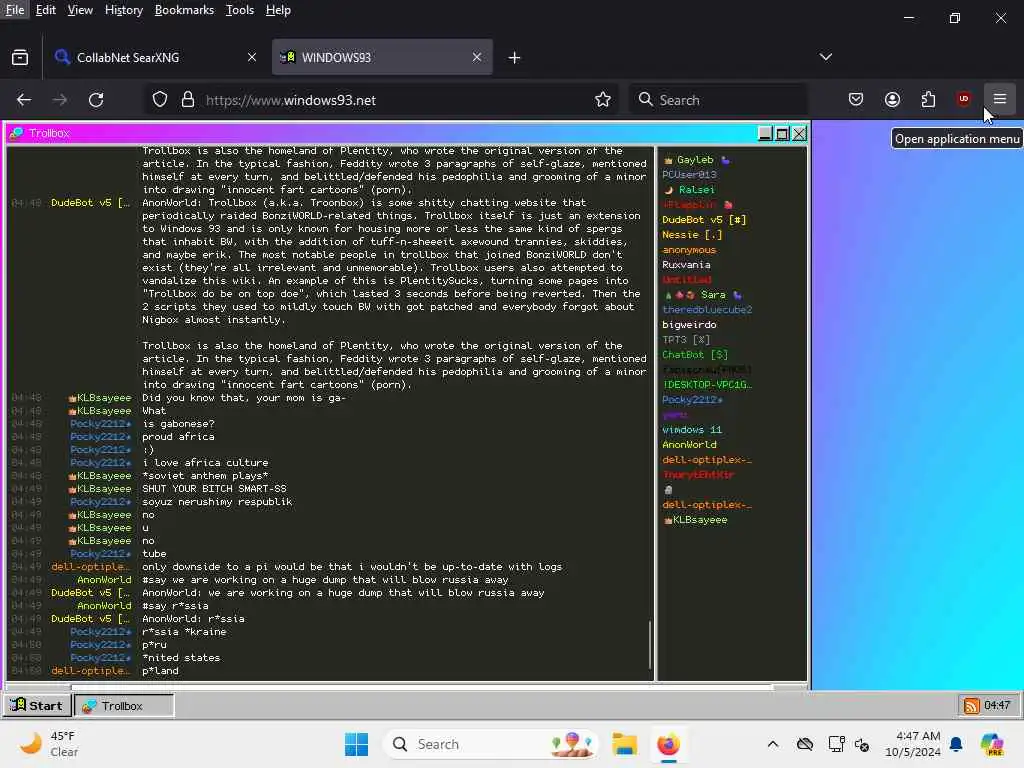The width and height of the screenshot is (1024, 768).
Task: Select user Sara in user list
Action: pyautogui.click(x=713, y=295)
